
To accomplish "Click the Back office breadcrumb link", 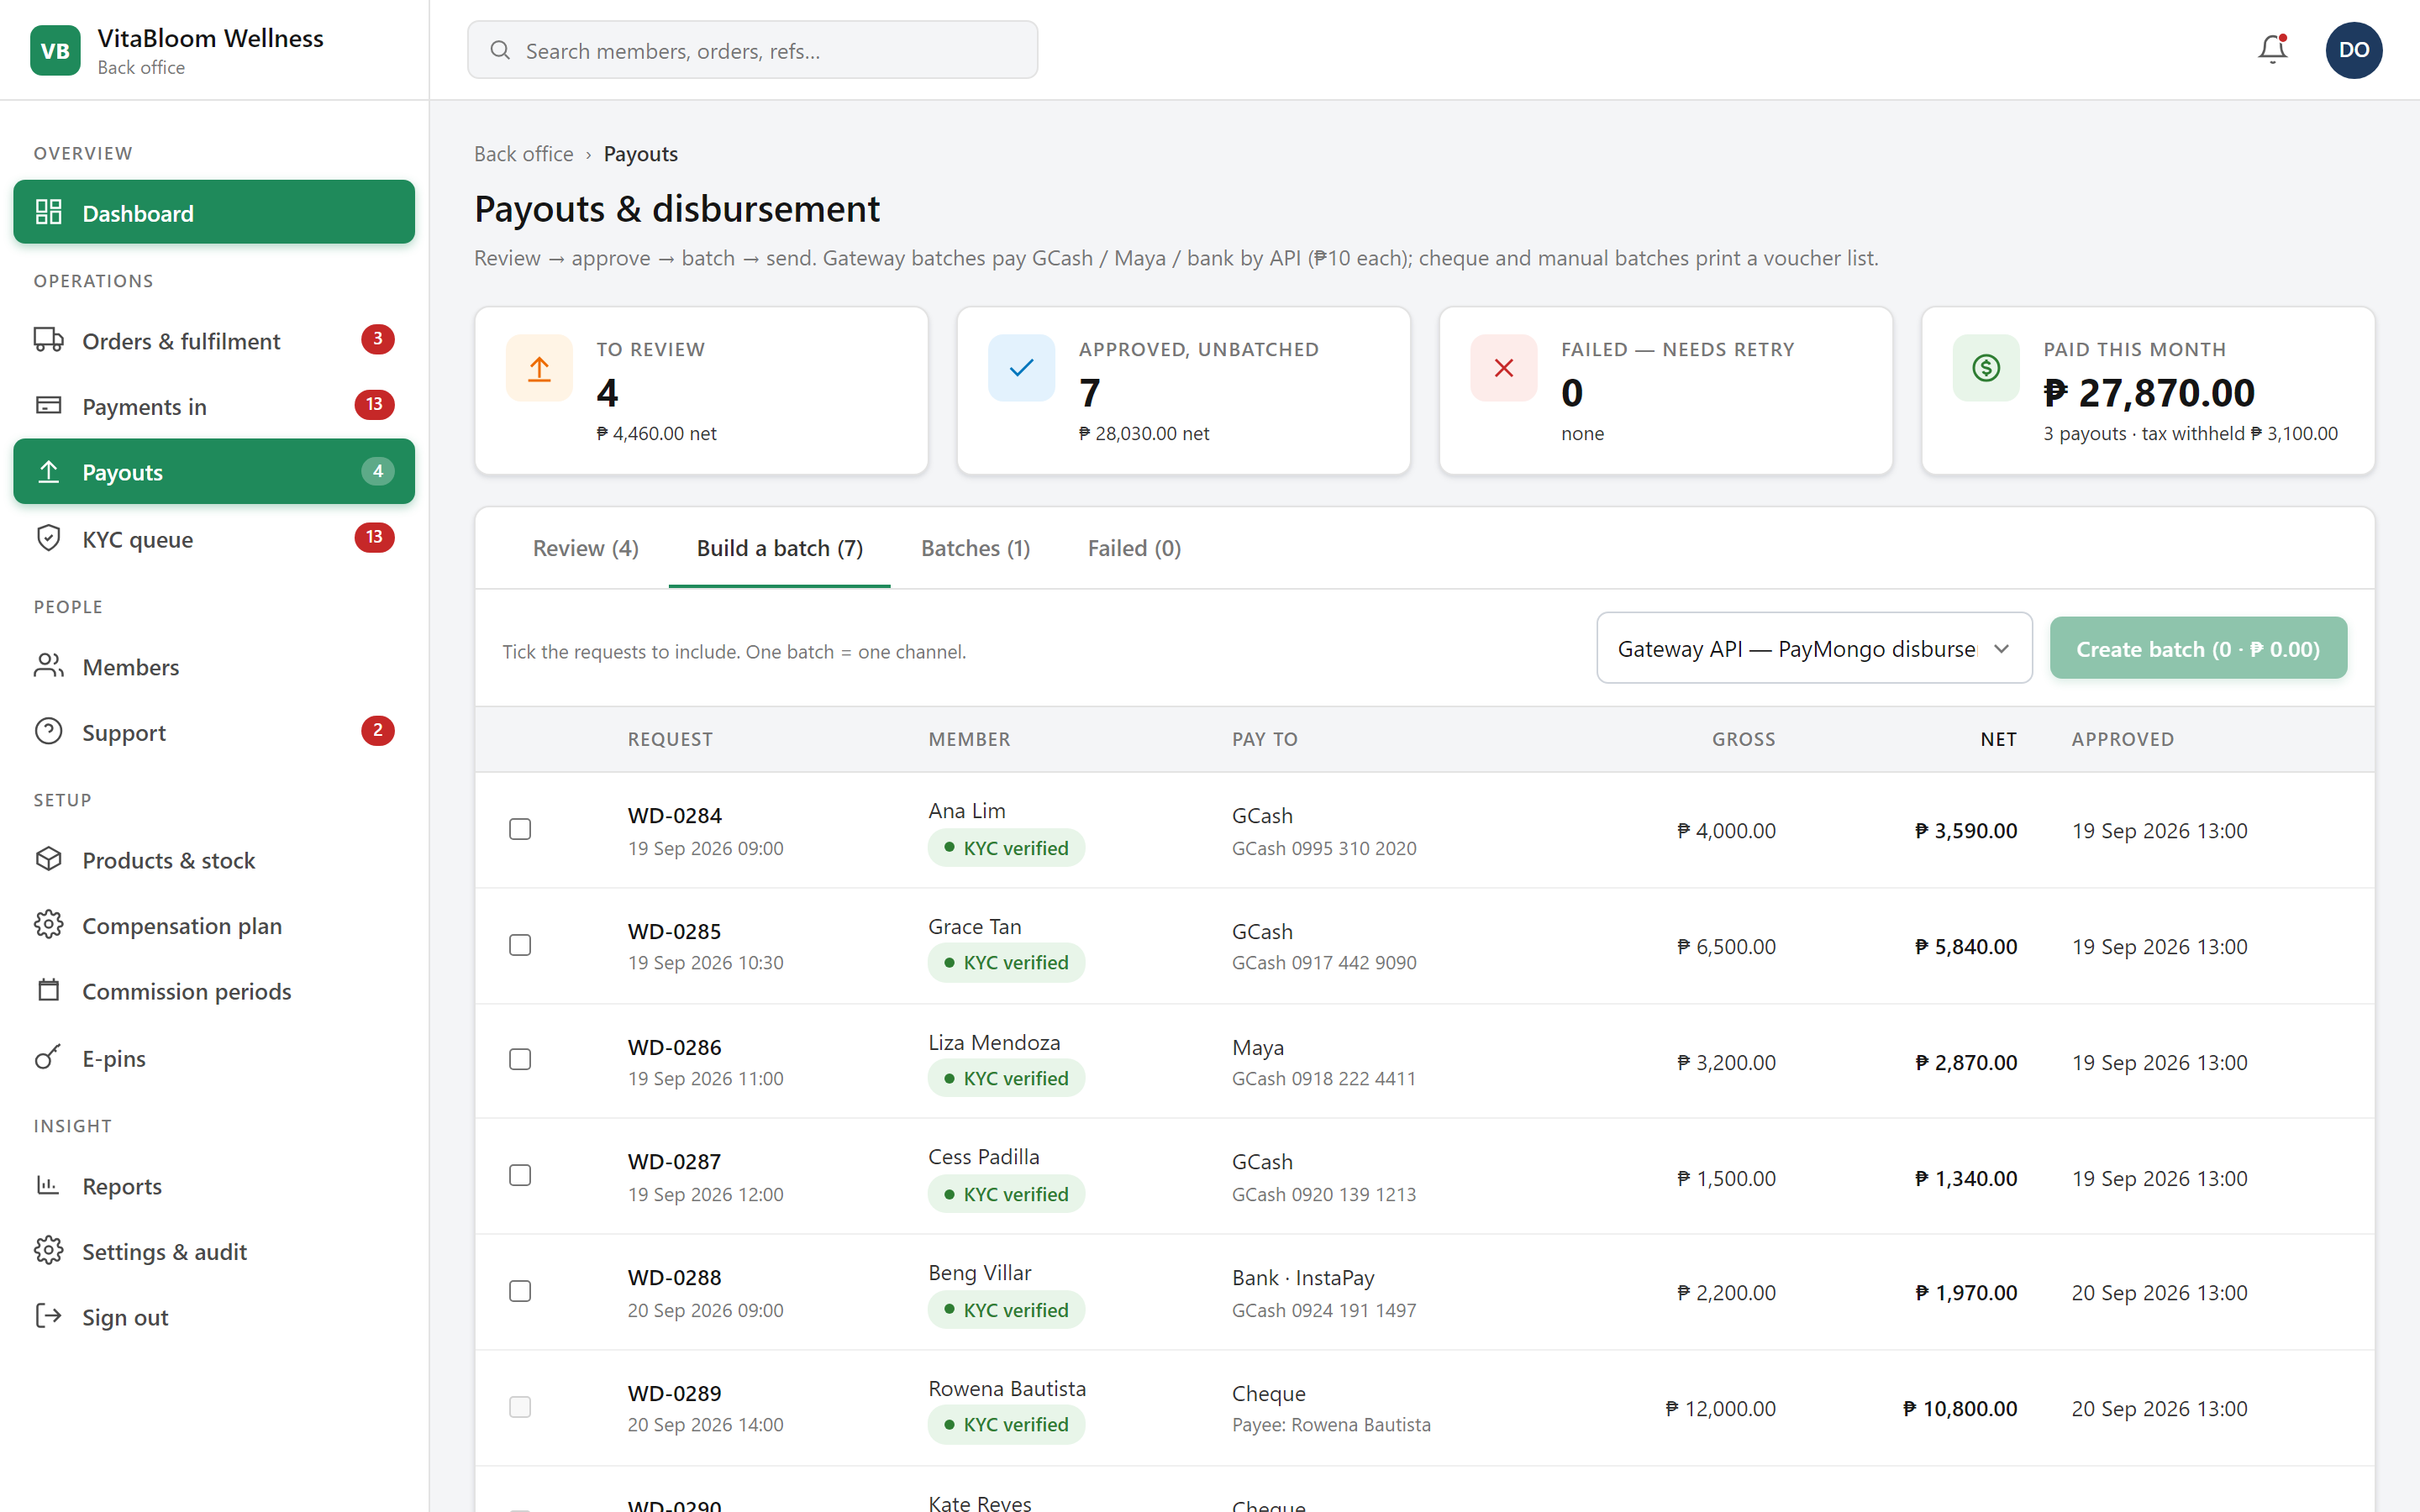I will (523, 154).
